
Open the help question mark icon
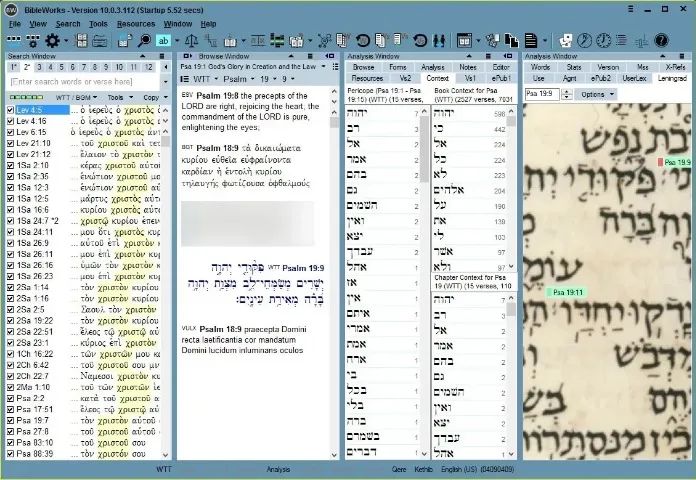661,41
